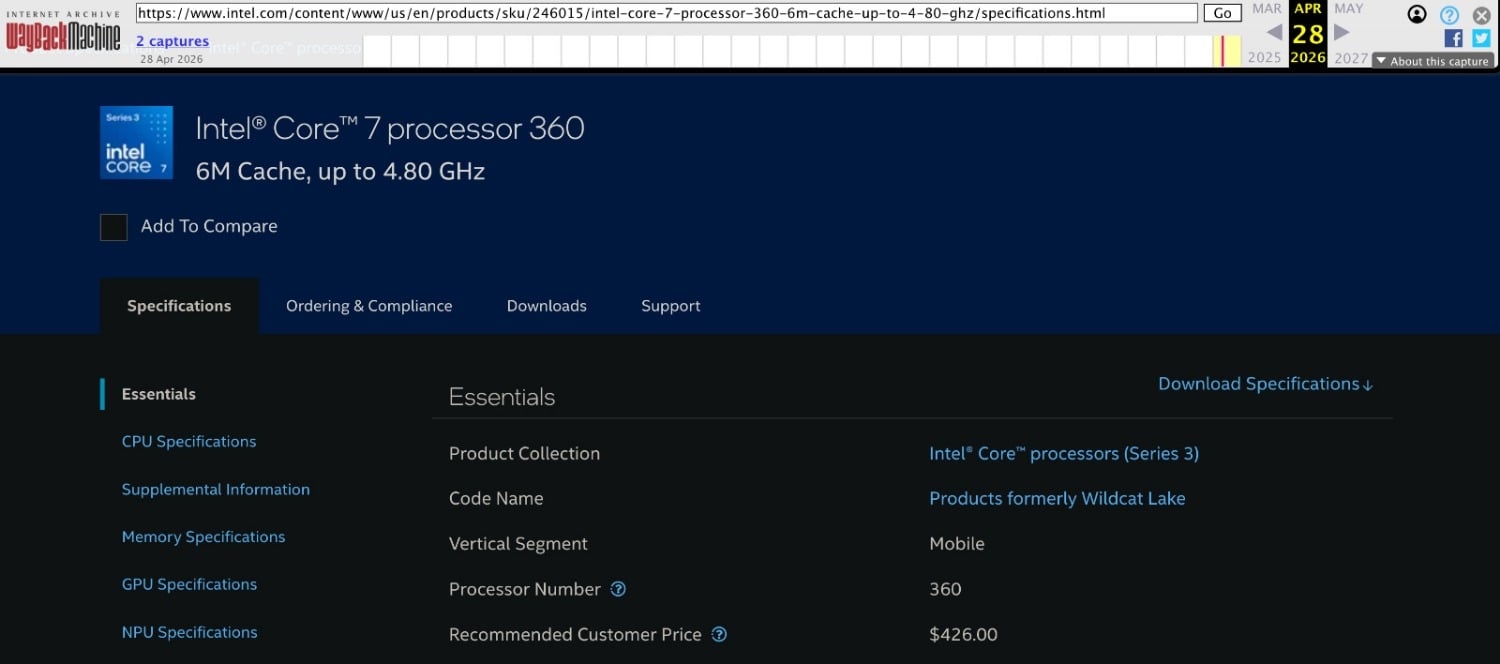Expand the About this capture dropdown

1433,61
